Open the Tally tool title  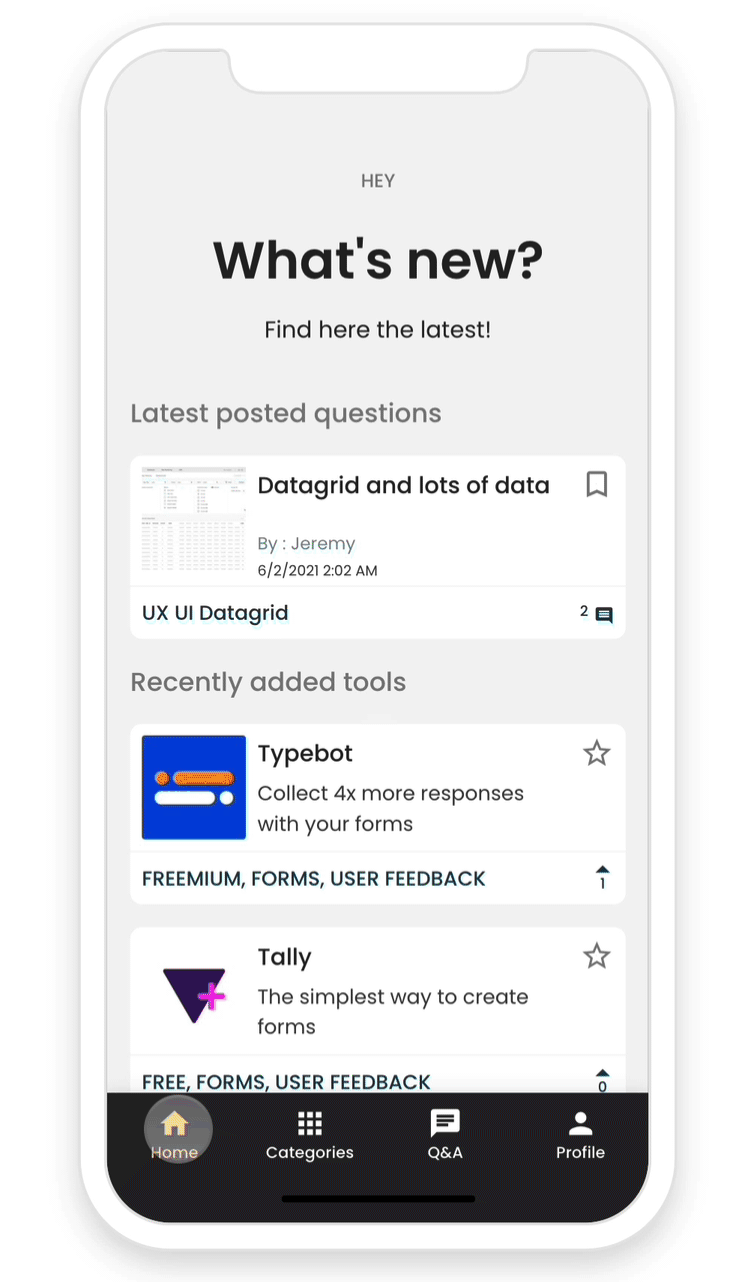pos(285,957)
